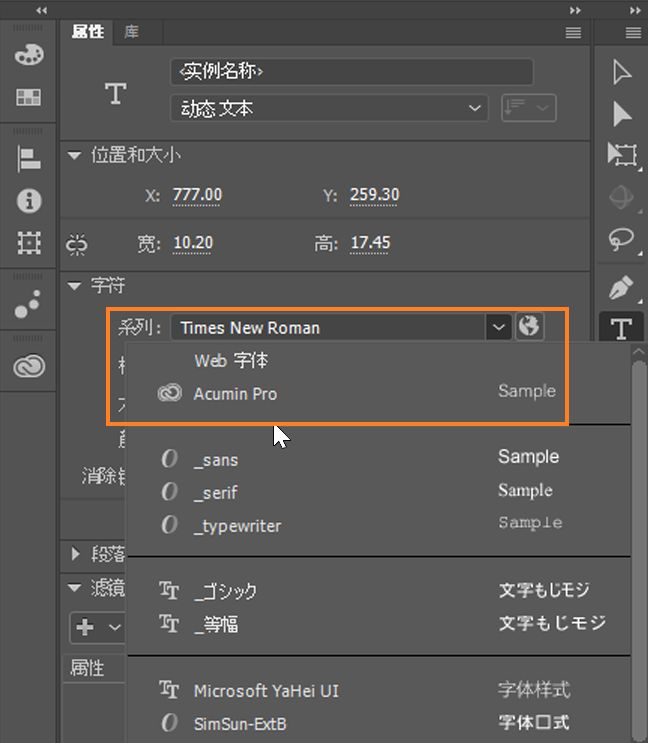Open the tools panel options menu
Image resolution: width=648 pixels, height=743 pixels.
pos(633,33)
